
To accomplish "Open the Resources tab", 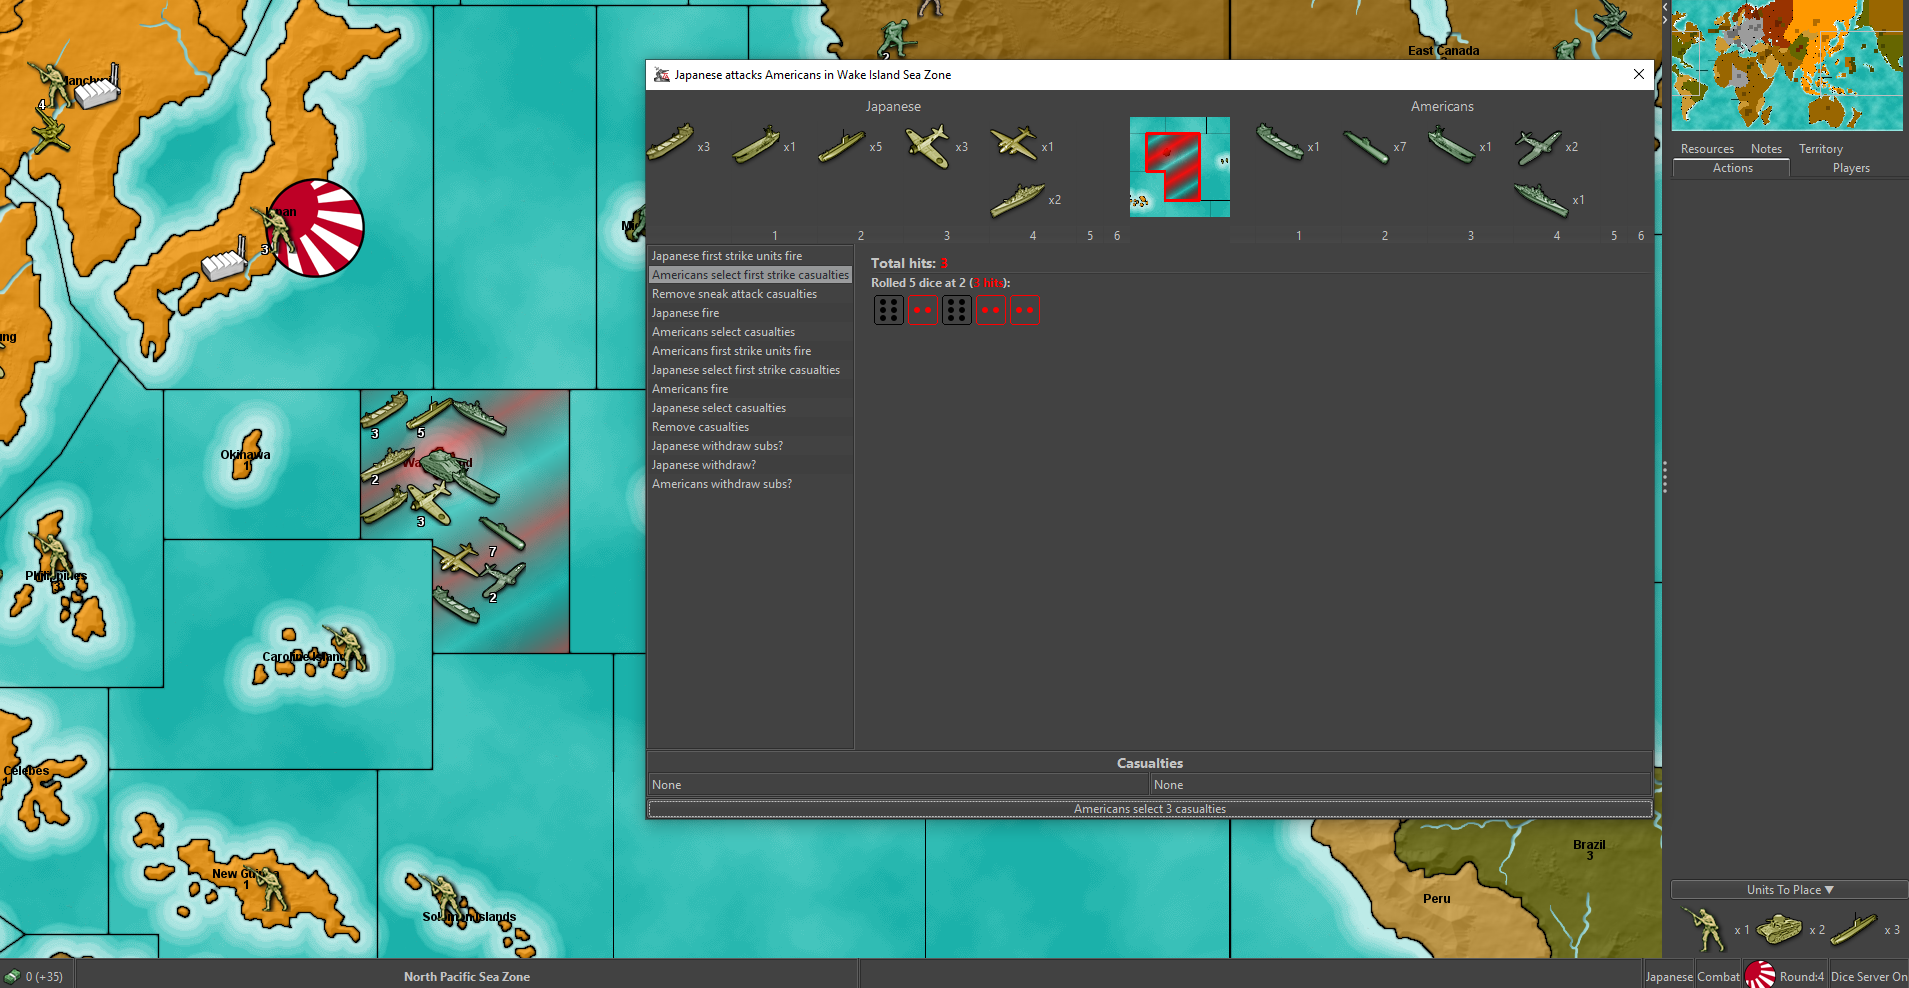I will click(1707, 149).
